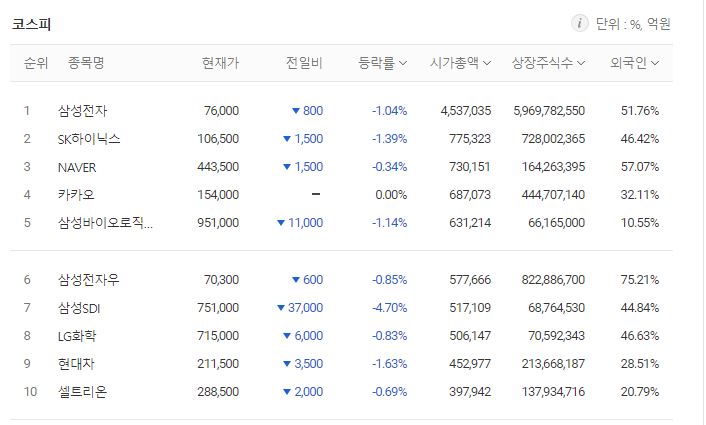Image resolution: width=706 pixels, height=425 pixels.
Task: Sort by 외국인 column dropdown
Action: (634, 63)
